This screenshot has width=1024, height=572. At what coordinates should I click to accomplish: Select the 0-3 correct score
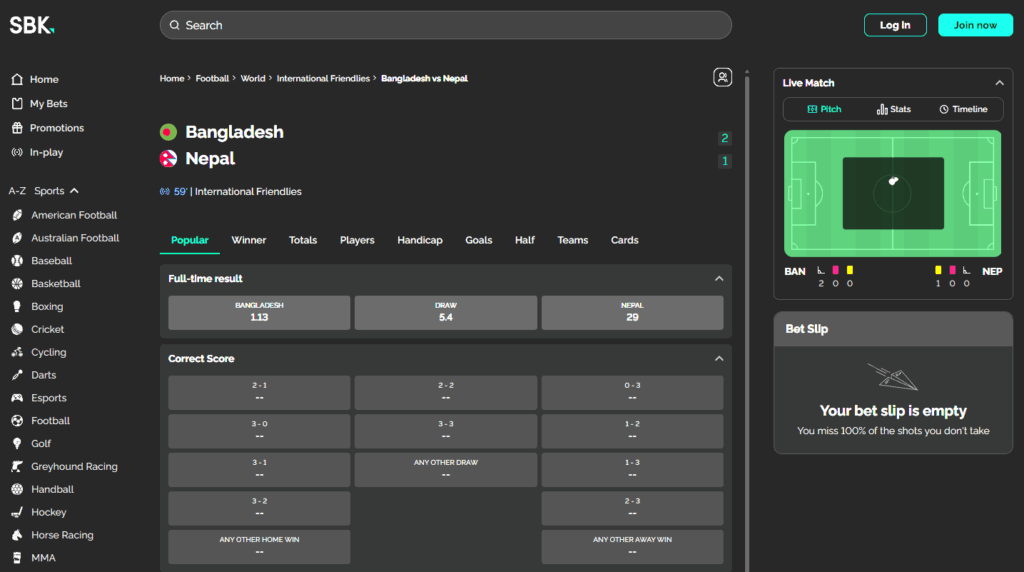[632, 392]
